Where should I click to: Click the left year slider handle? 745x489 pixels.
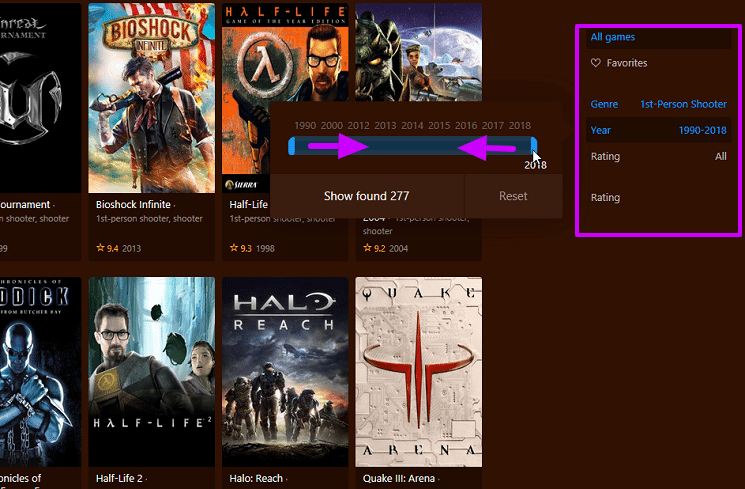click(292, 145)
